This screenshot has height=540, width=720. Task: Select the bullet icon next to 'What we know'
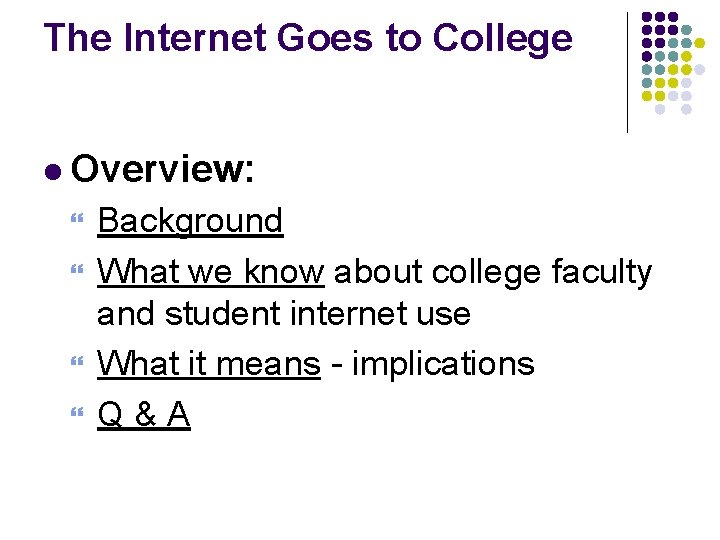[80, 272]
